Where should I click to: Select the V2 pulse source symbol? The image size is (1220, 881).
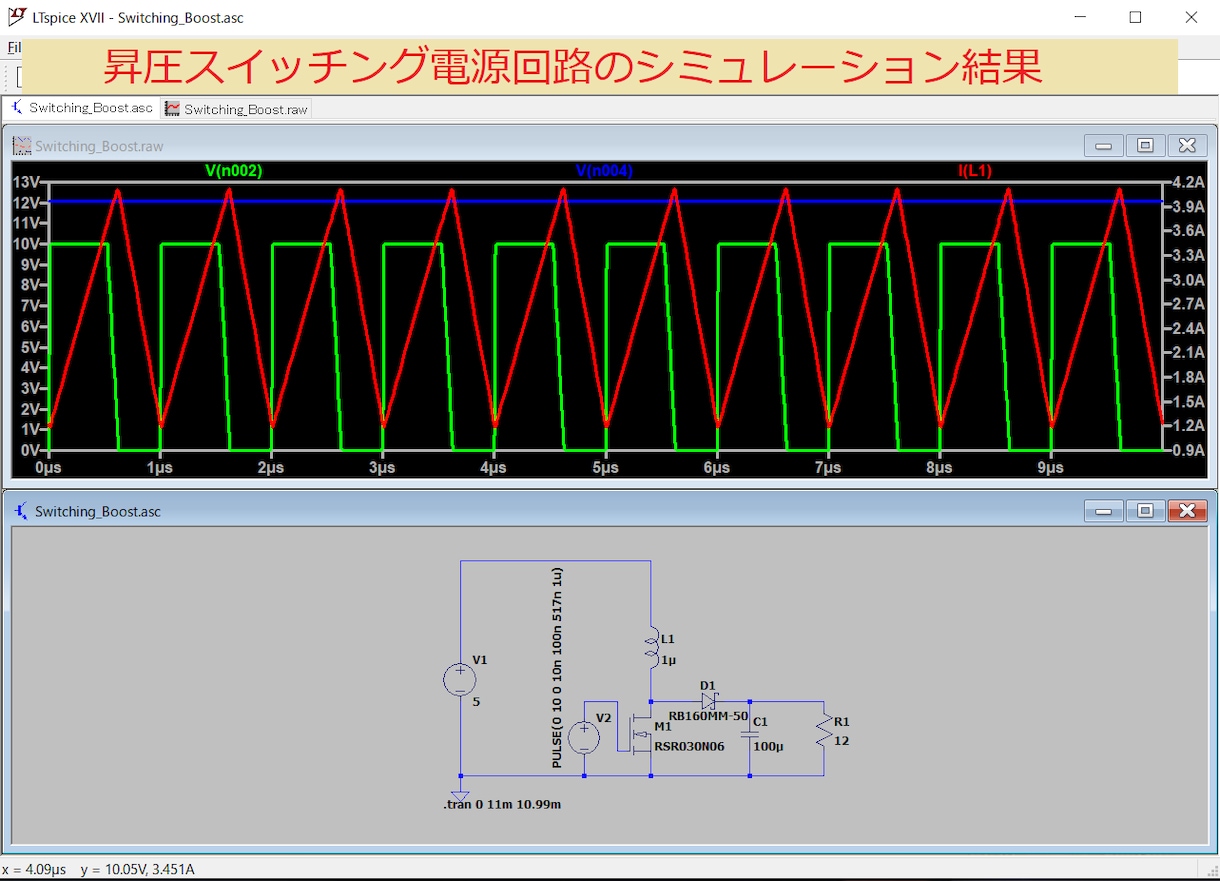(584, 738)
